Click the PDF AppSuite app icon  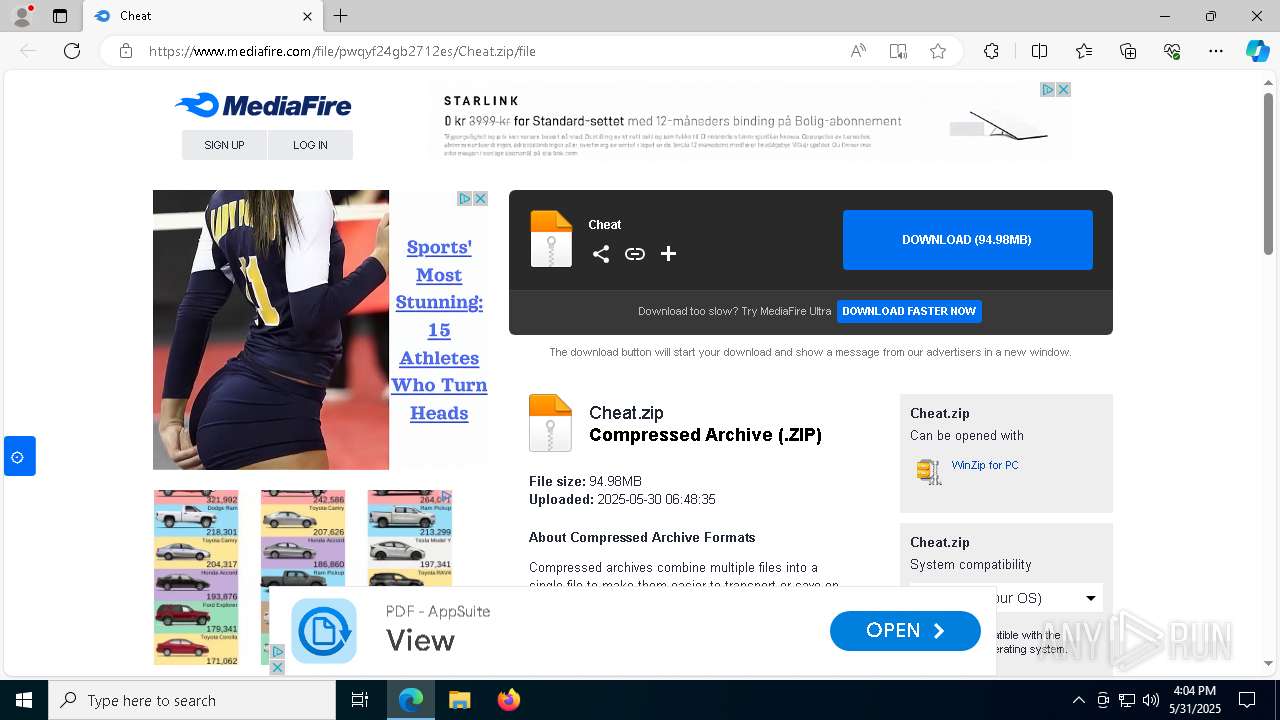click(324, 631)
